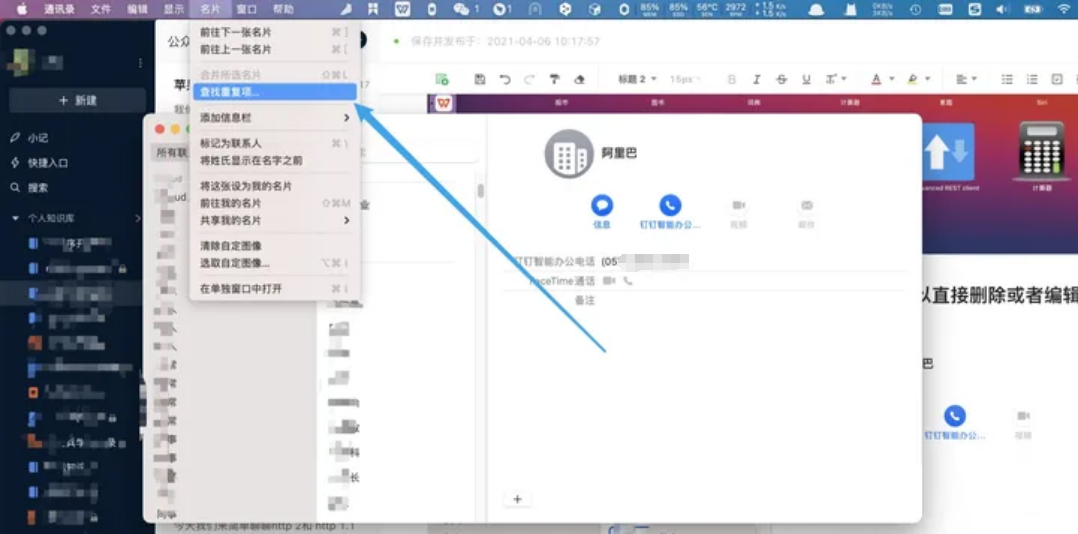Insert a checkbox task list
The height and width of the screenshot is (534, 1078).
1057,79
